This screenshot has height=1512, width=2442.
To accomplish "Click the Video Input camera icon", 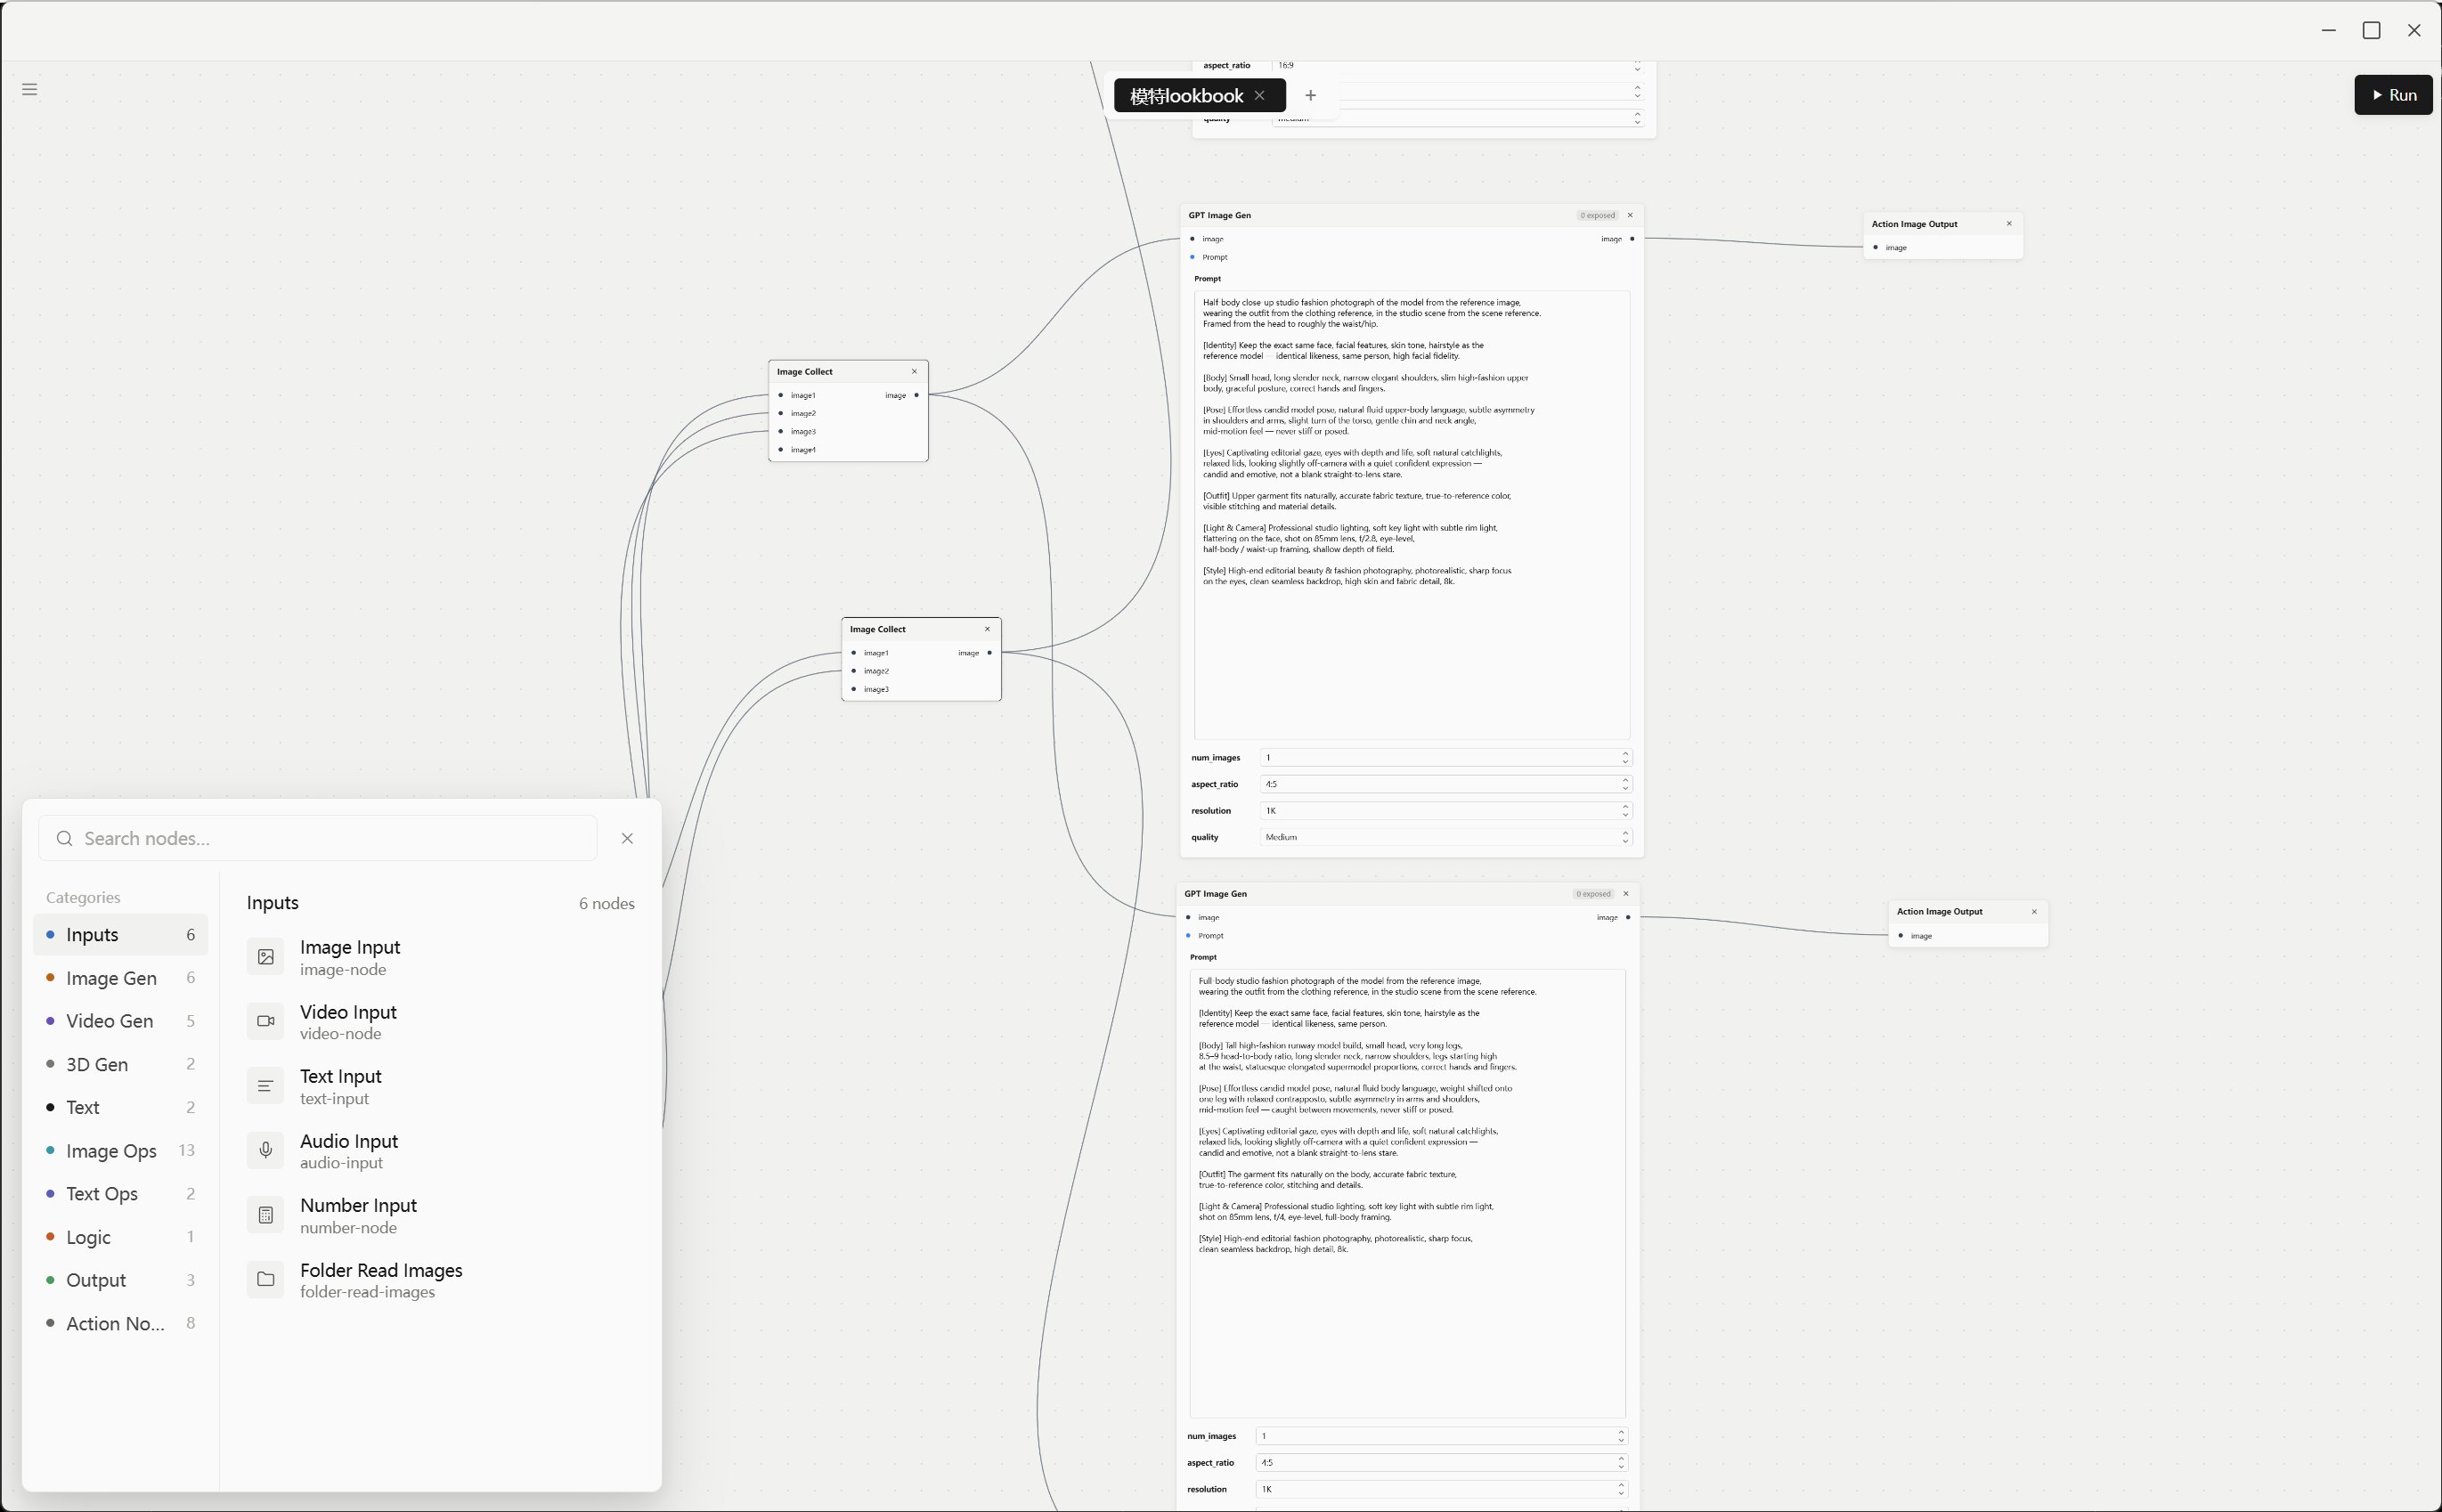I will (266, 1021).
